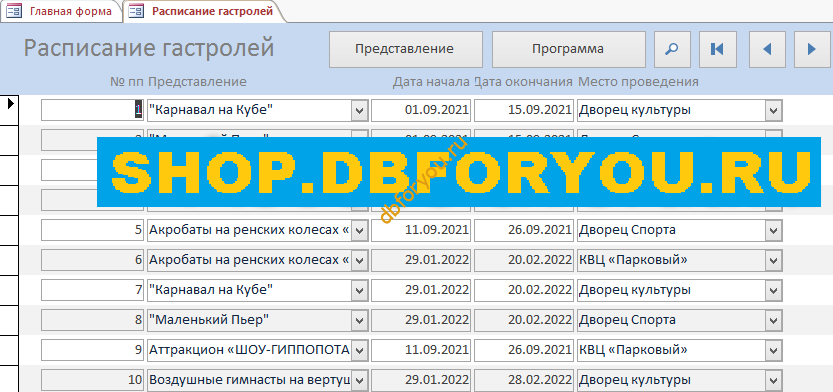The image size is (833, 392).
Task: Go to first record icon
Action: [717, 49]
